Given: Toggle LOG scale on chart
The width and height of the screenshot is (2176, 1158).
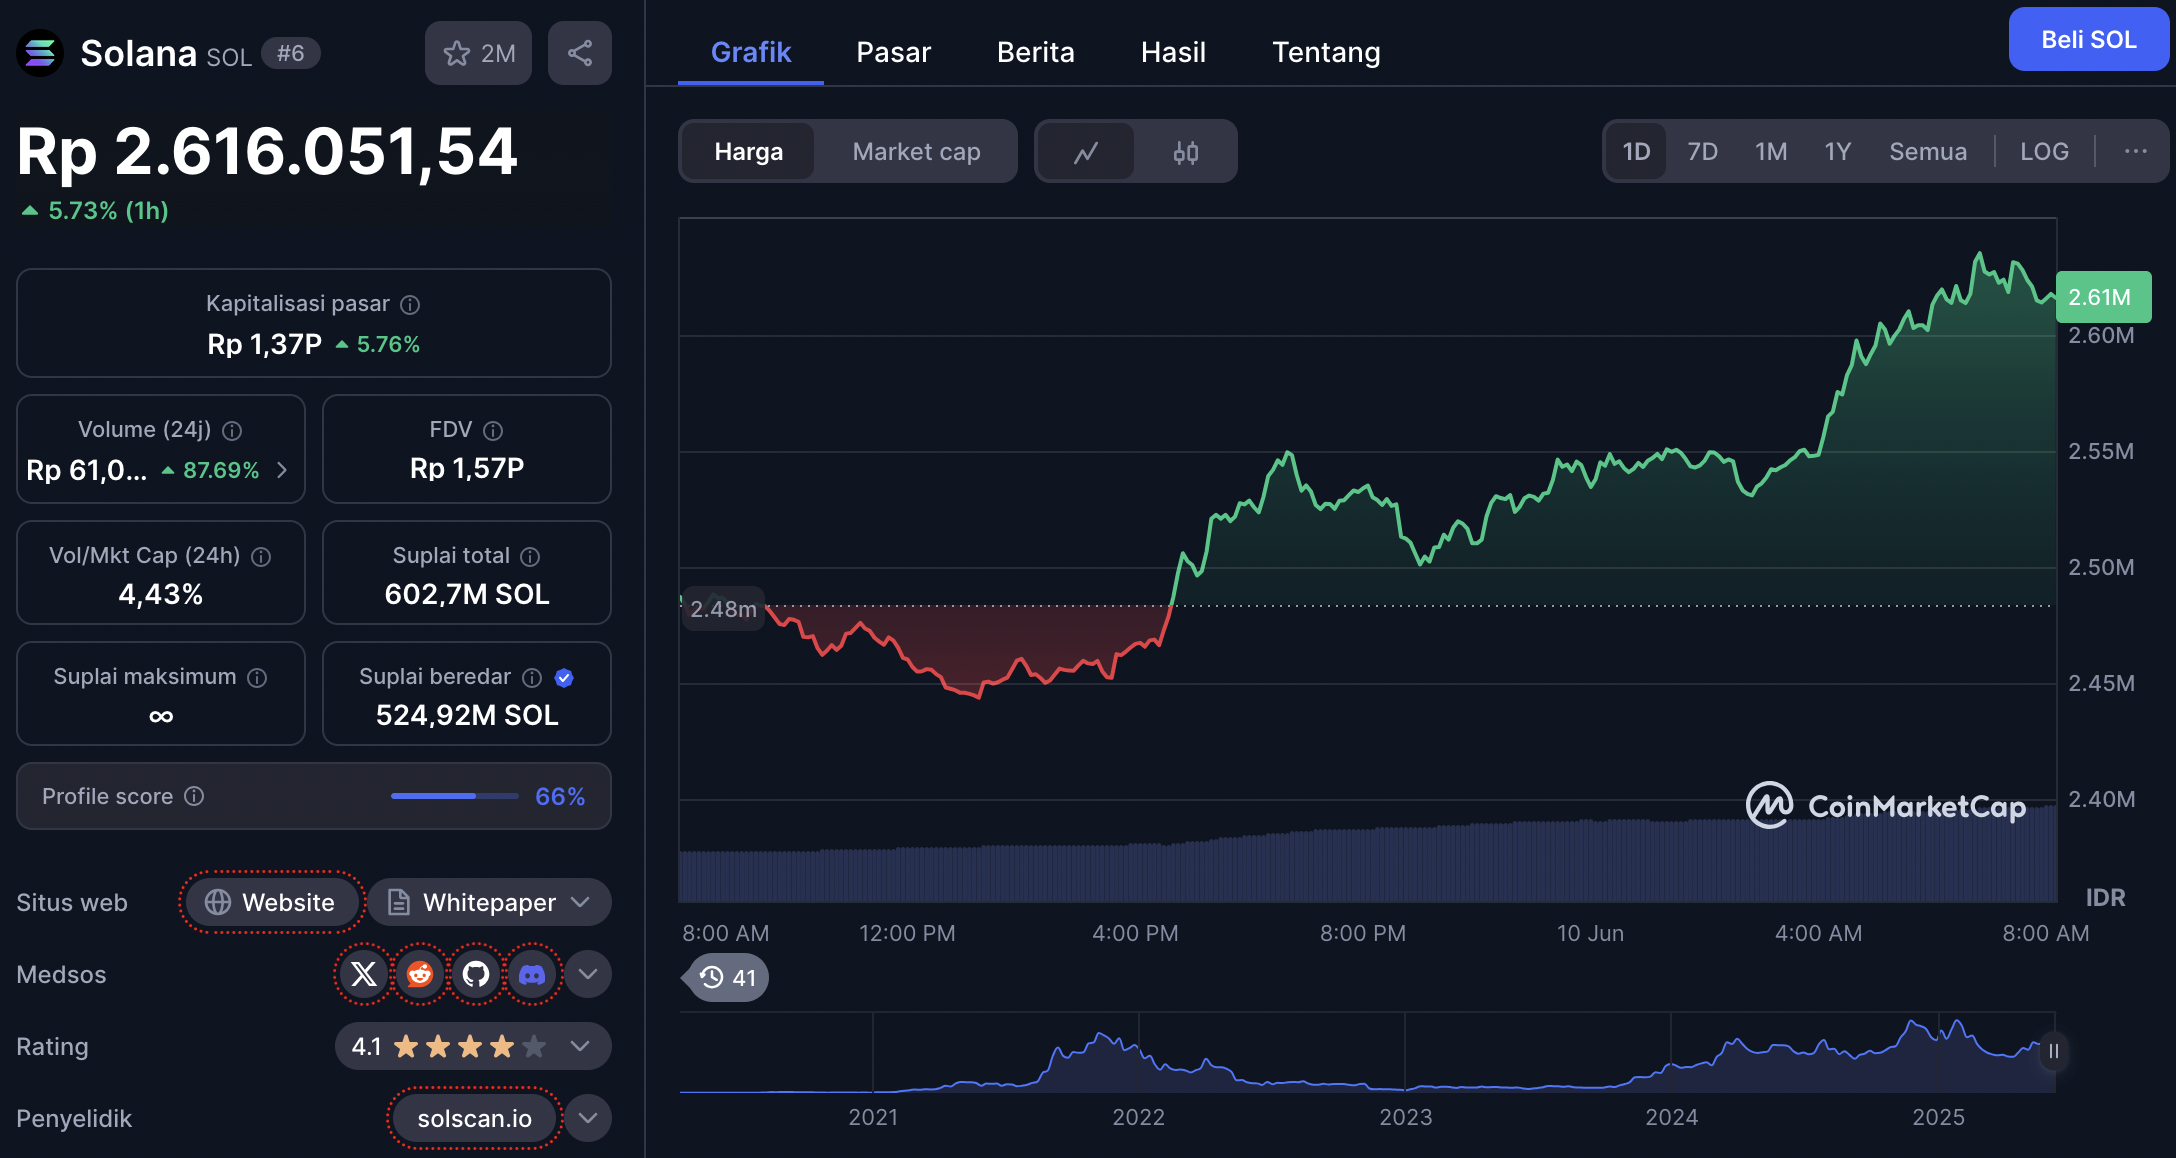Looking at the screenshot, I should click(2044, 151).
